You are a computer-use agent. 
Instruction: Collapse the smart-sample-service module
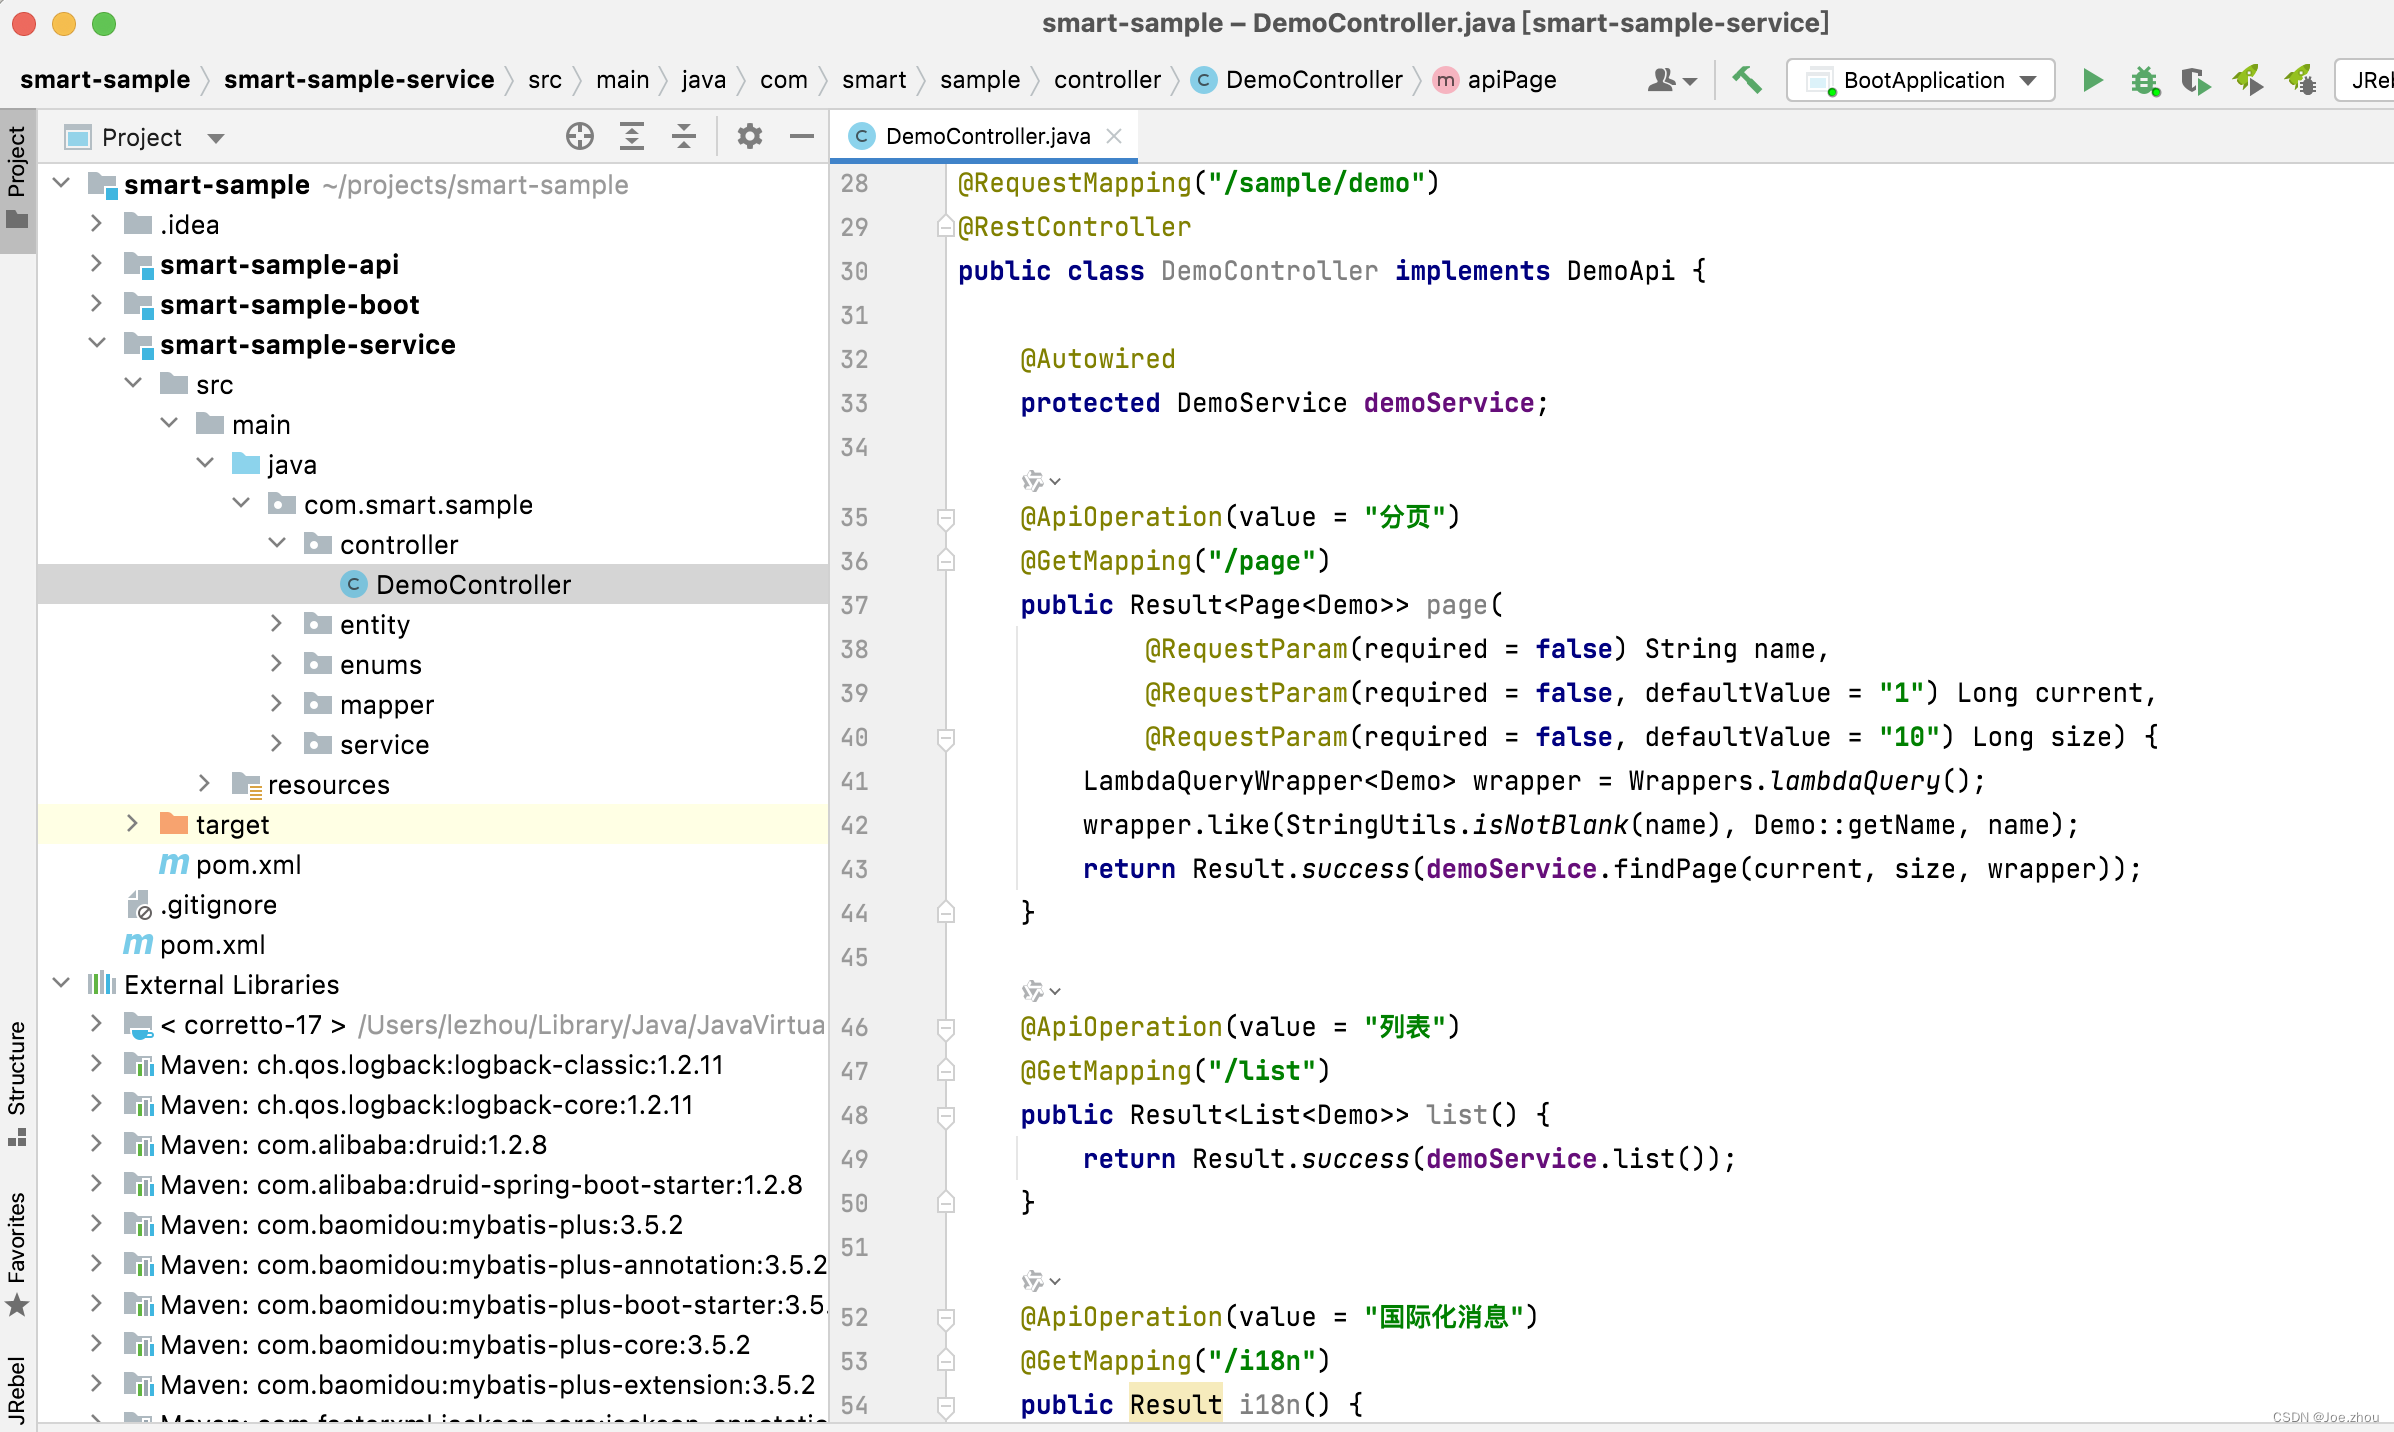(97, 344)
